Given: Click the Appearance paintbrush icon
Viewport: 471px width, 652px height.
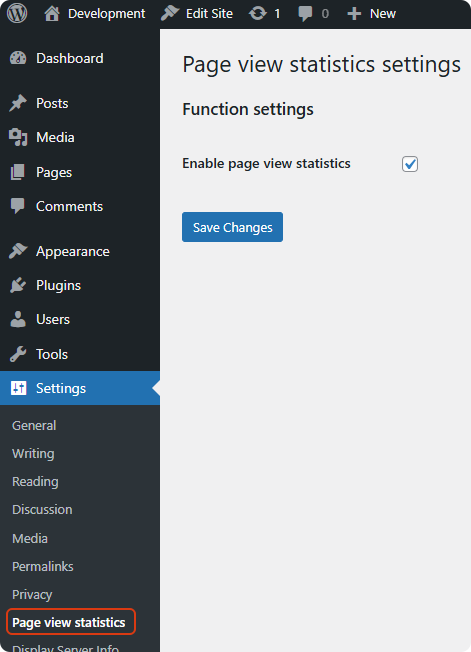Looking at the screenshot, I should (18, 251).
